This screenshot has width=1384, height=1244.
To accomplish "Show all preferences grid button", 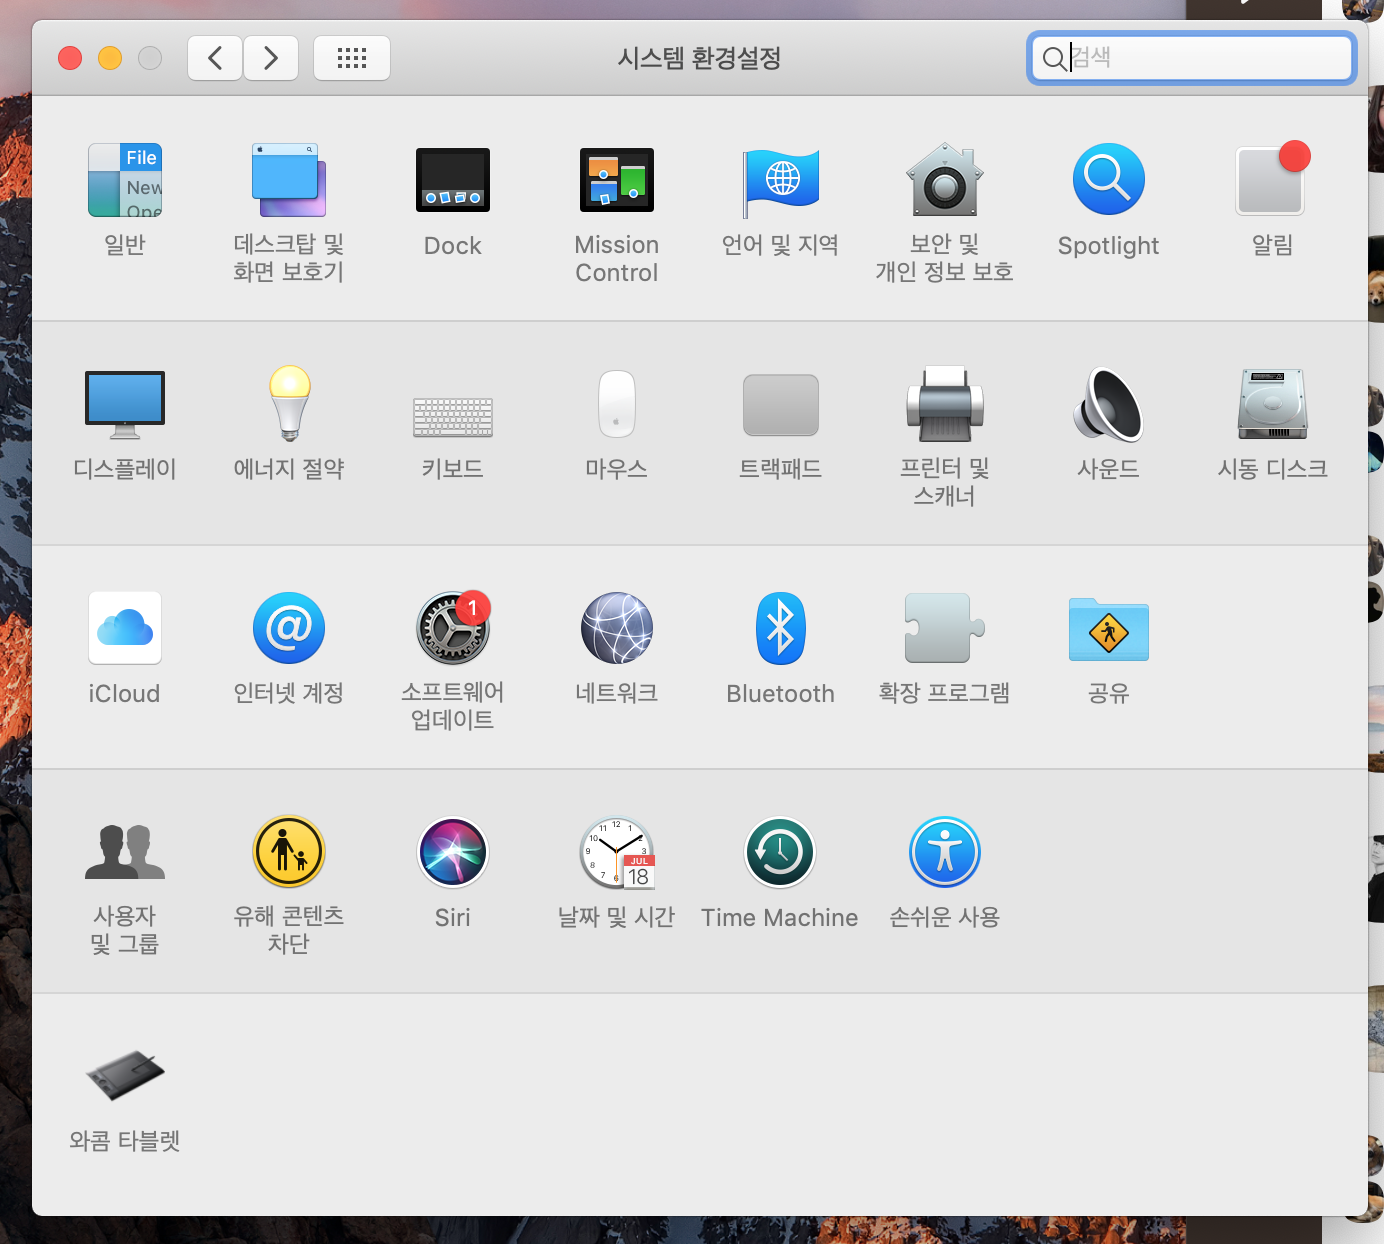I will (352, 58).
